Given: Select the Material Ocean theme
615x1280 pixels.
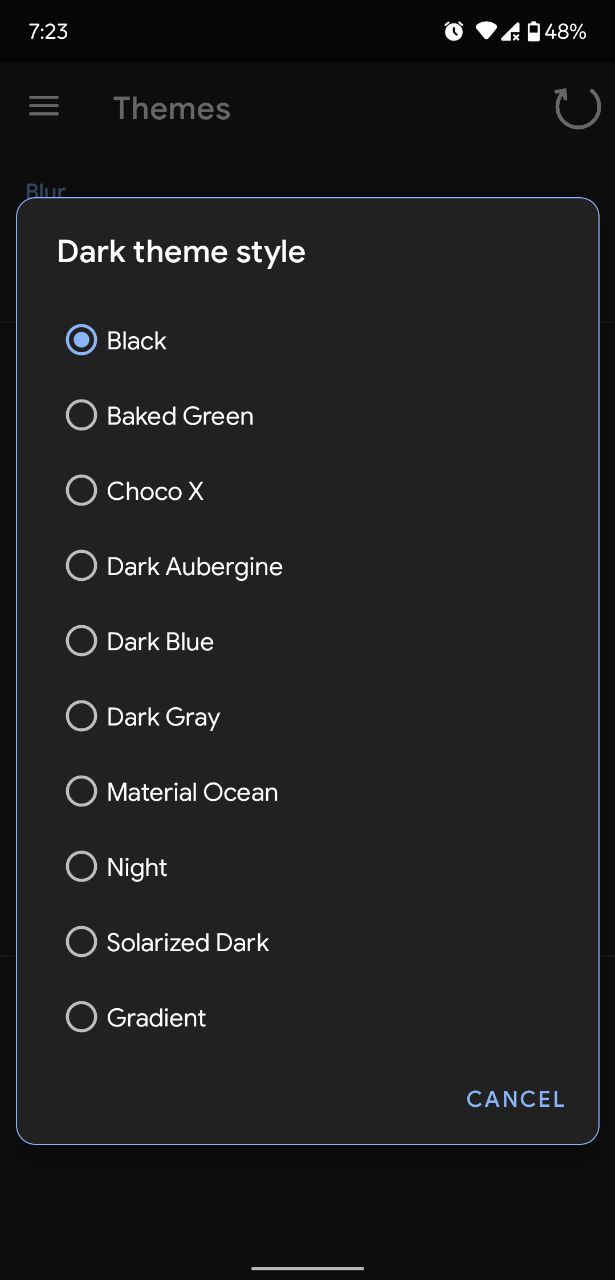Looking at the screenshot, I should tap(81, 792).
